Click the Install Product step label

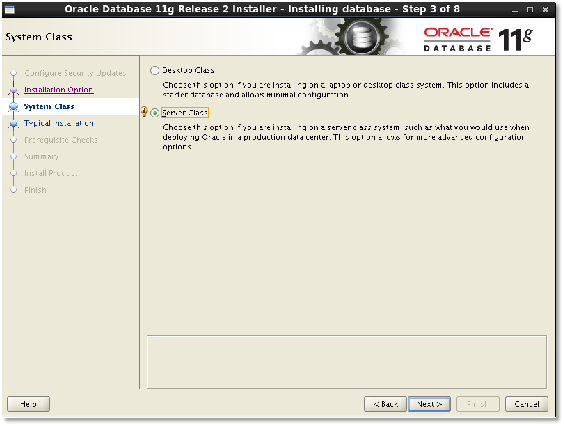coord(50,173)
